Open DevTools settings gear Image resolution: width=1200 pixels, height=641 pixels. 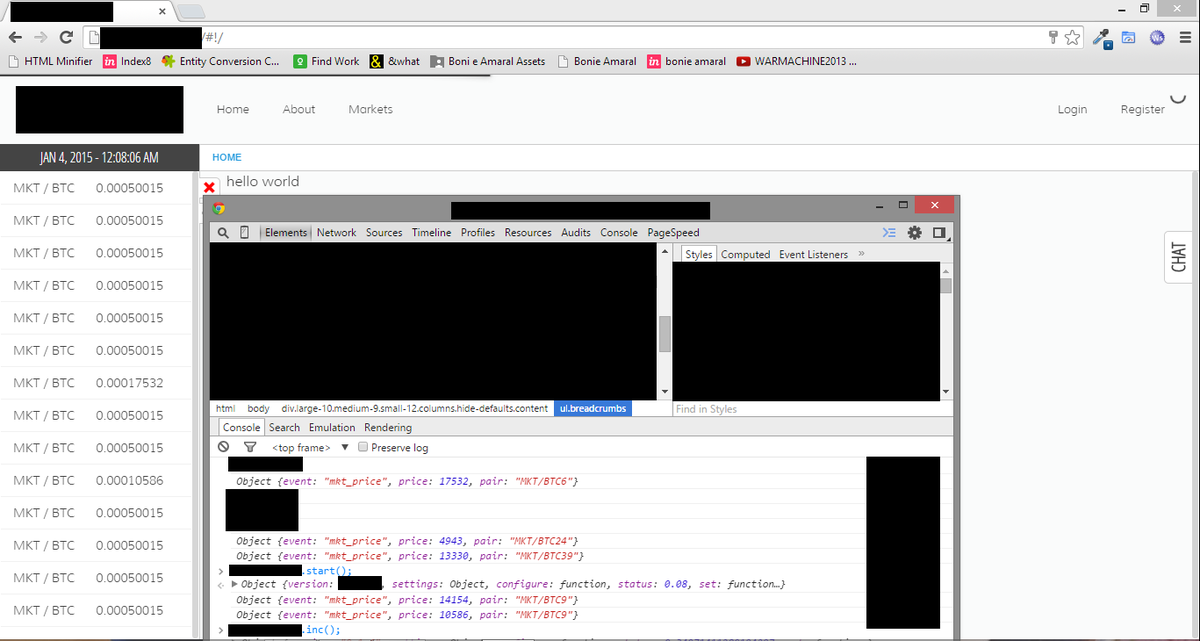tap(914, 232)
